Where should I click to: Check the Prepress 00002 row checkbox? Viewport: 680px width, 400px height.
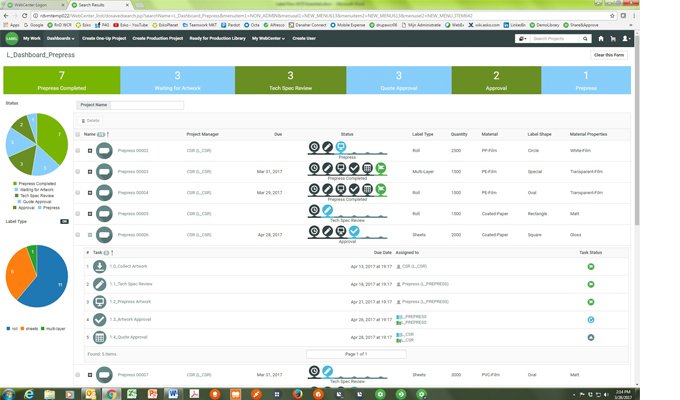click(78, 151)
